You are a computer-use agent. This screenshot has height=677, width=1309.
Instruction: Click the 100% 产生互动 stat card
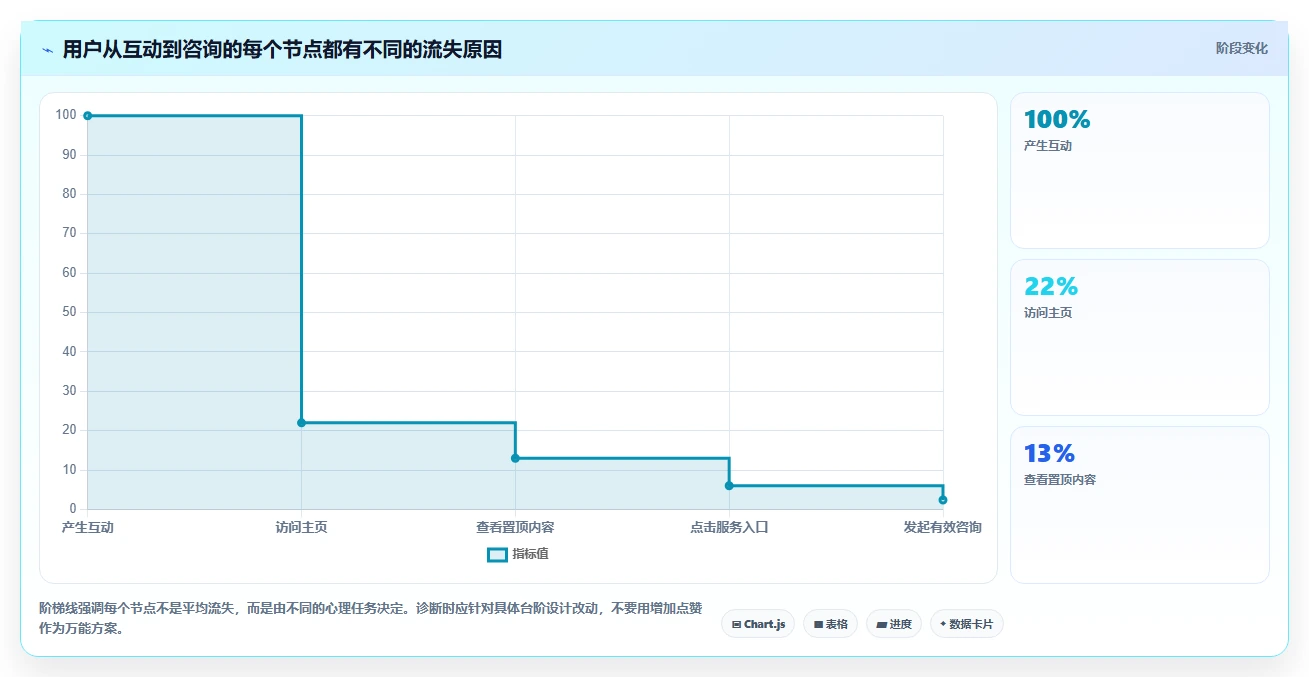click(1140, 170)
